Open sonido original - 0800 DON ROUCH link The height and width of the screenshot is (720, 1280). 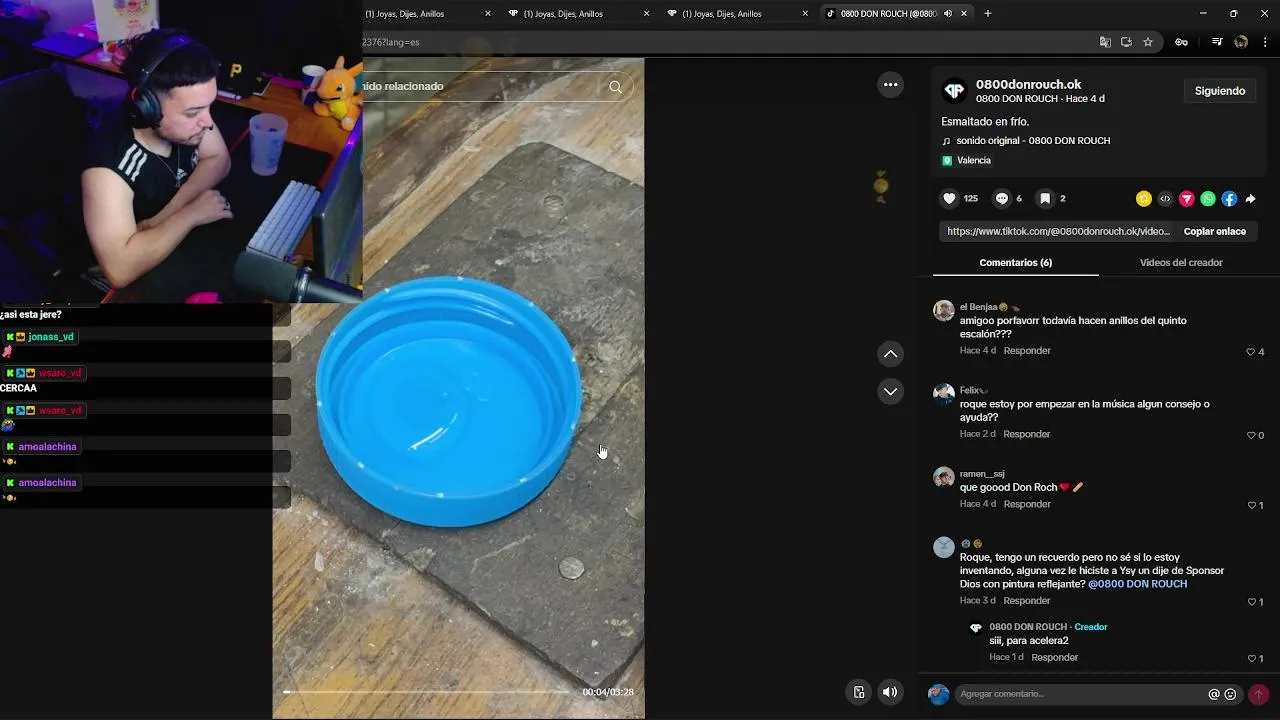[x=1033, y=141]
